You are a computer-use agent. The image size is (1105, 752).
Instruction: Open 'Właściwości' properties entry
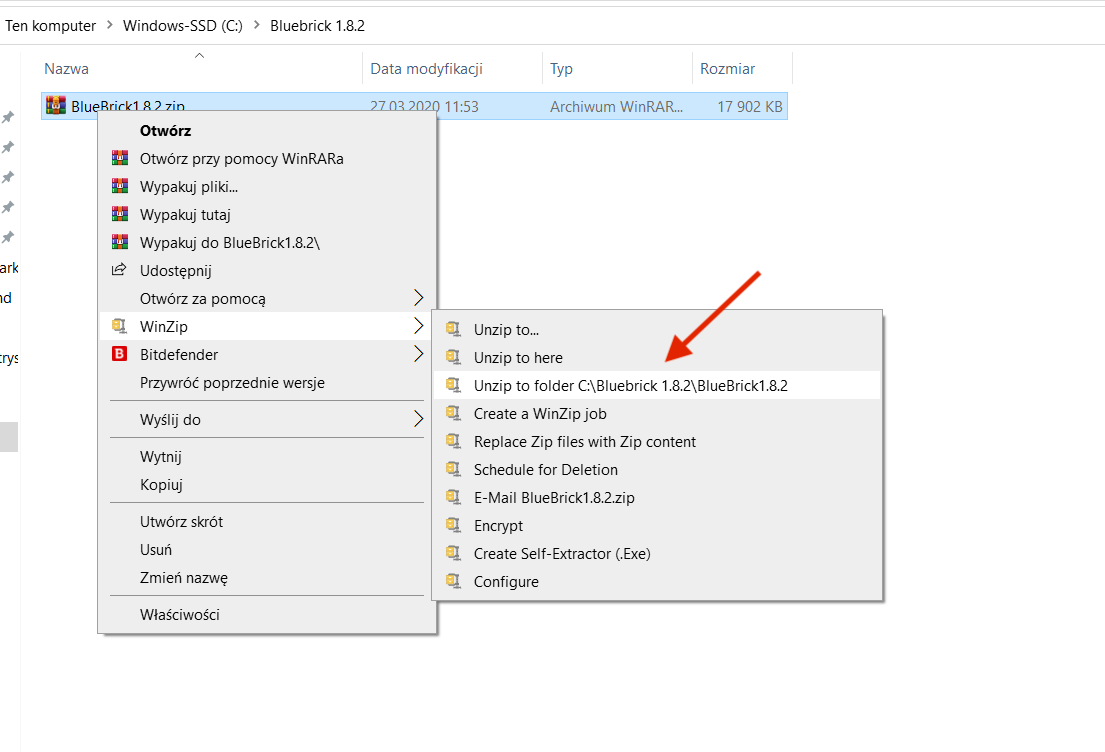point(267,615)
